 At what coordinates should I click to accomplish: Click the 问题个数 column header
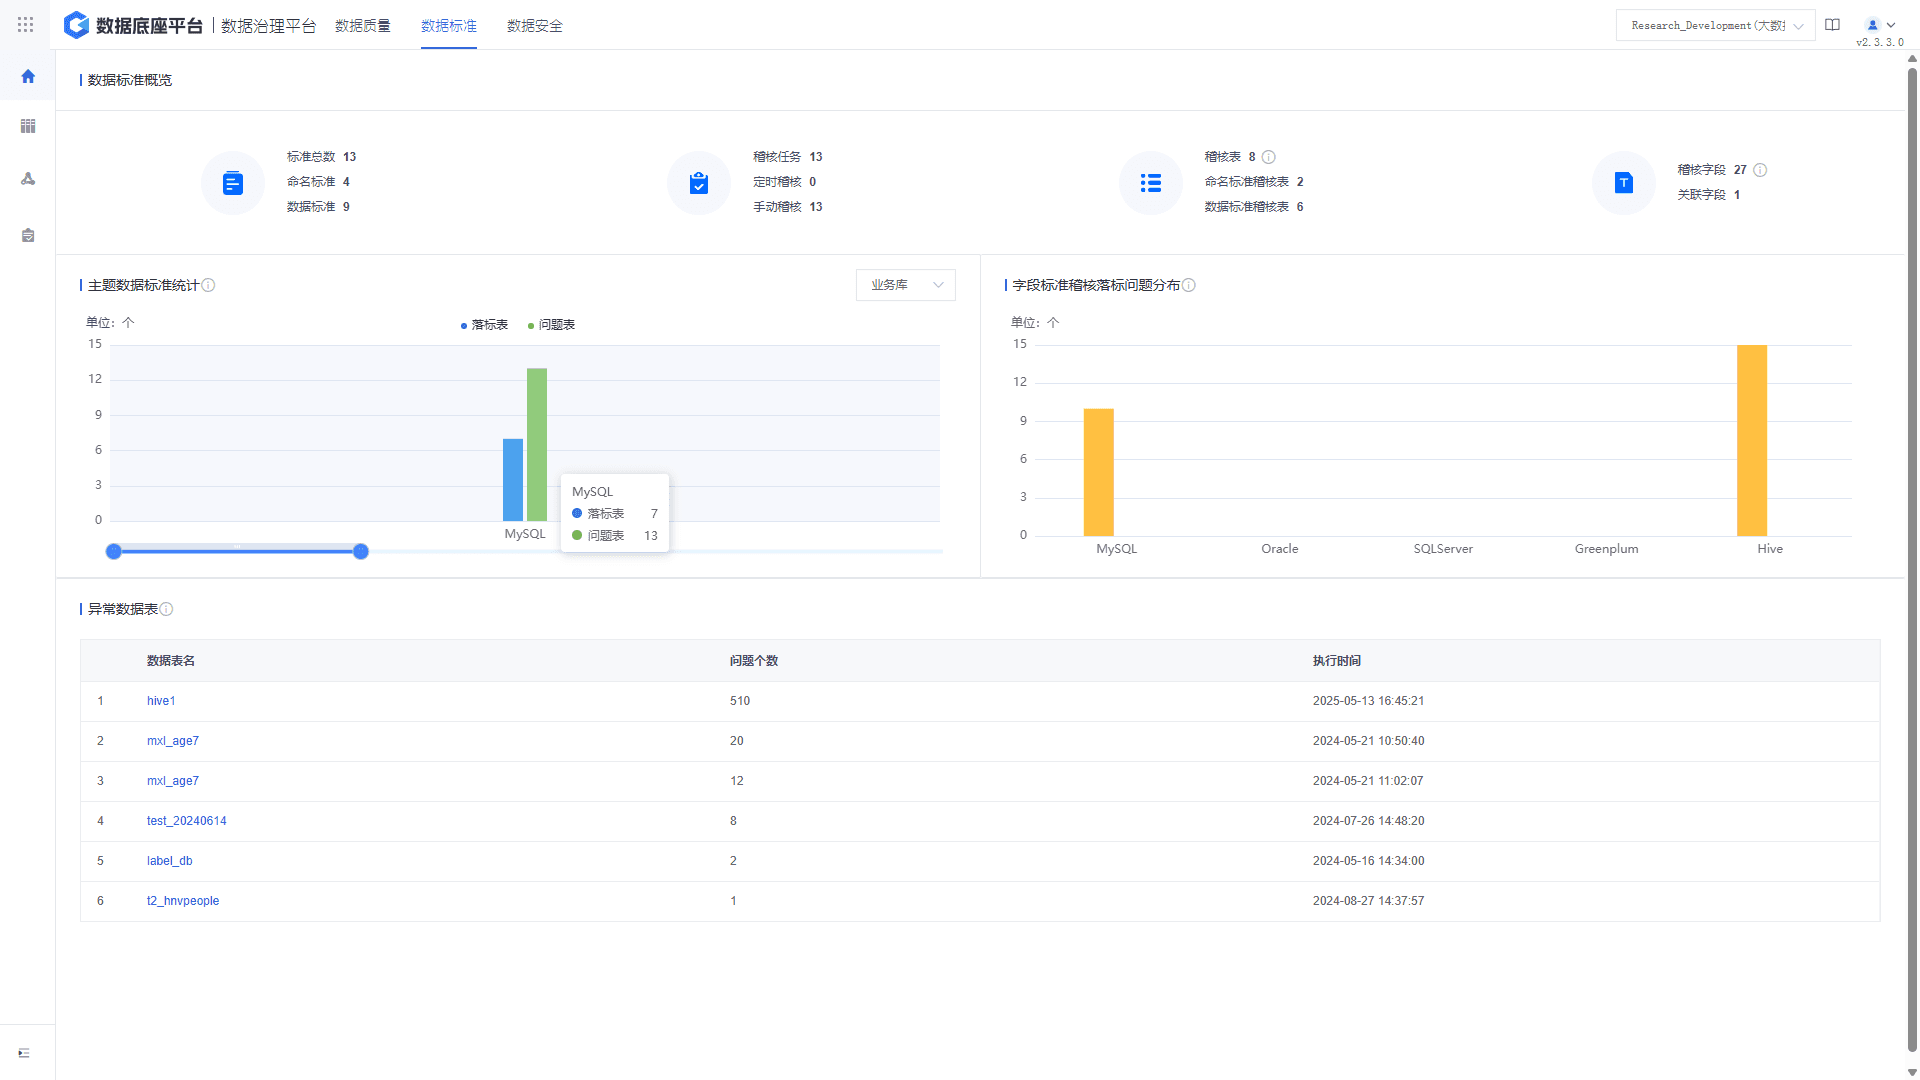tap(754, 661)
